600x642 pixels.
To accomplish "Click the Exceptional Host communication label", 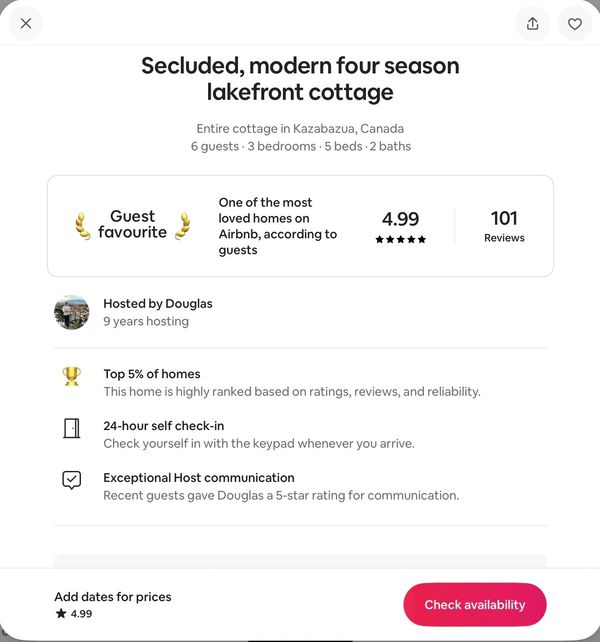I will coord(199,478).
